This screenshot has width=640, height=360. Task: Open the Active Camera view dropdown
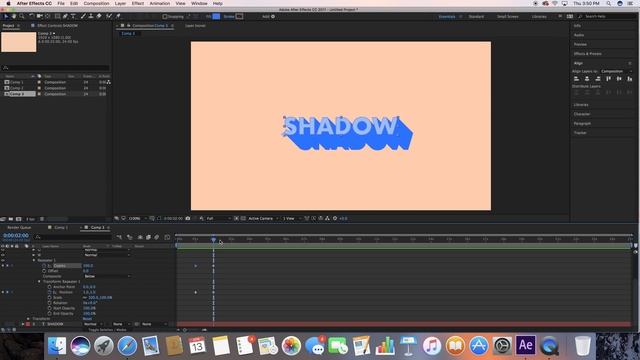pos(263,218)
